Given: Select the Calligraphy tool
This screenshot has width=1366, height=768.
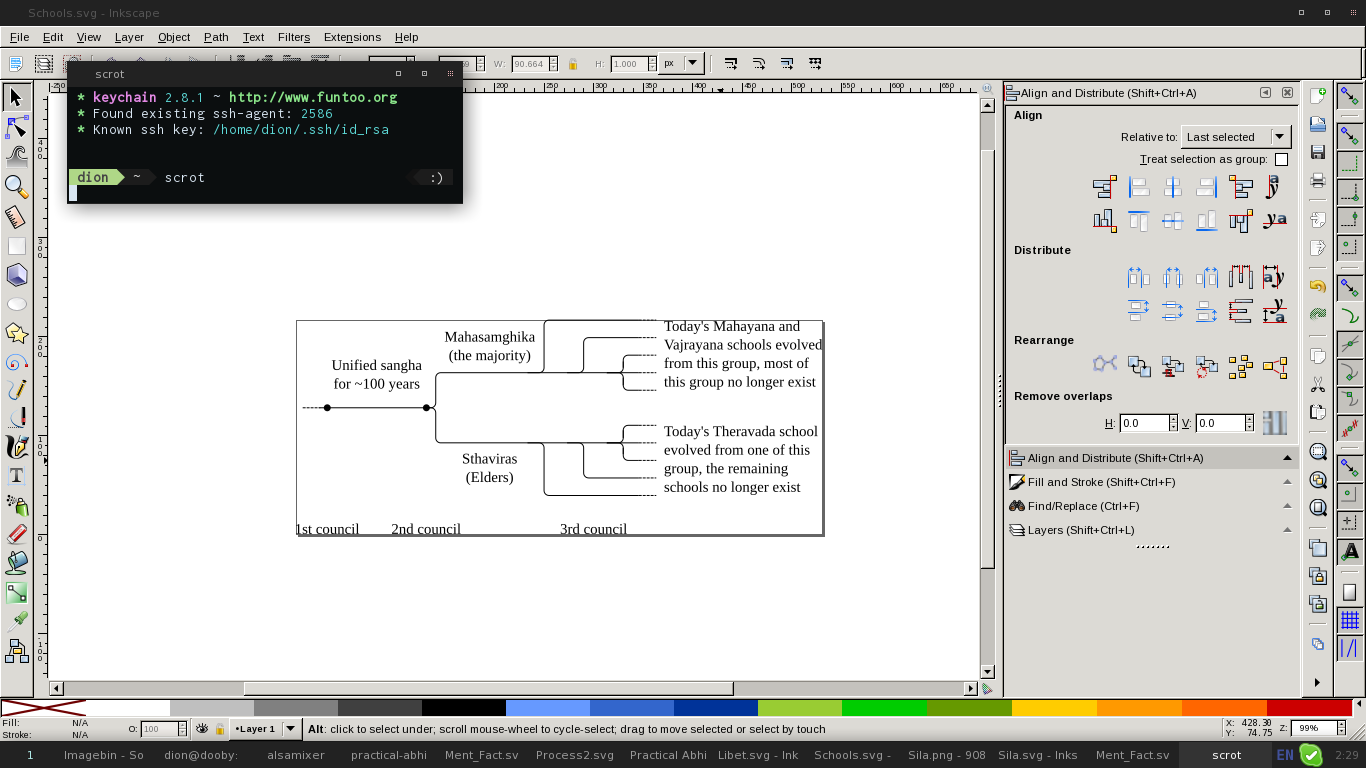Looking at the screenshot, I should click(16, 447).
